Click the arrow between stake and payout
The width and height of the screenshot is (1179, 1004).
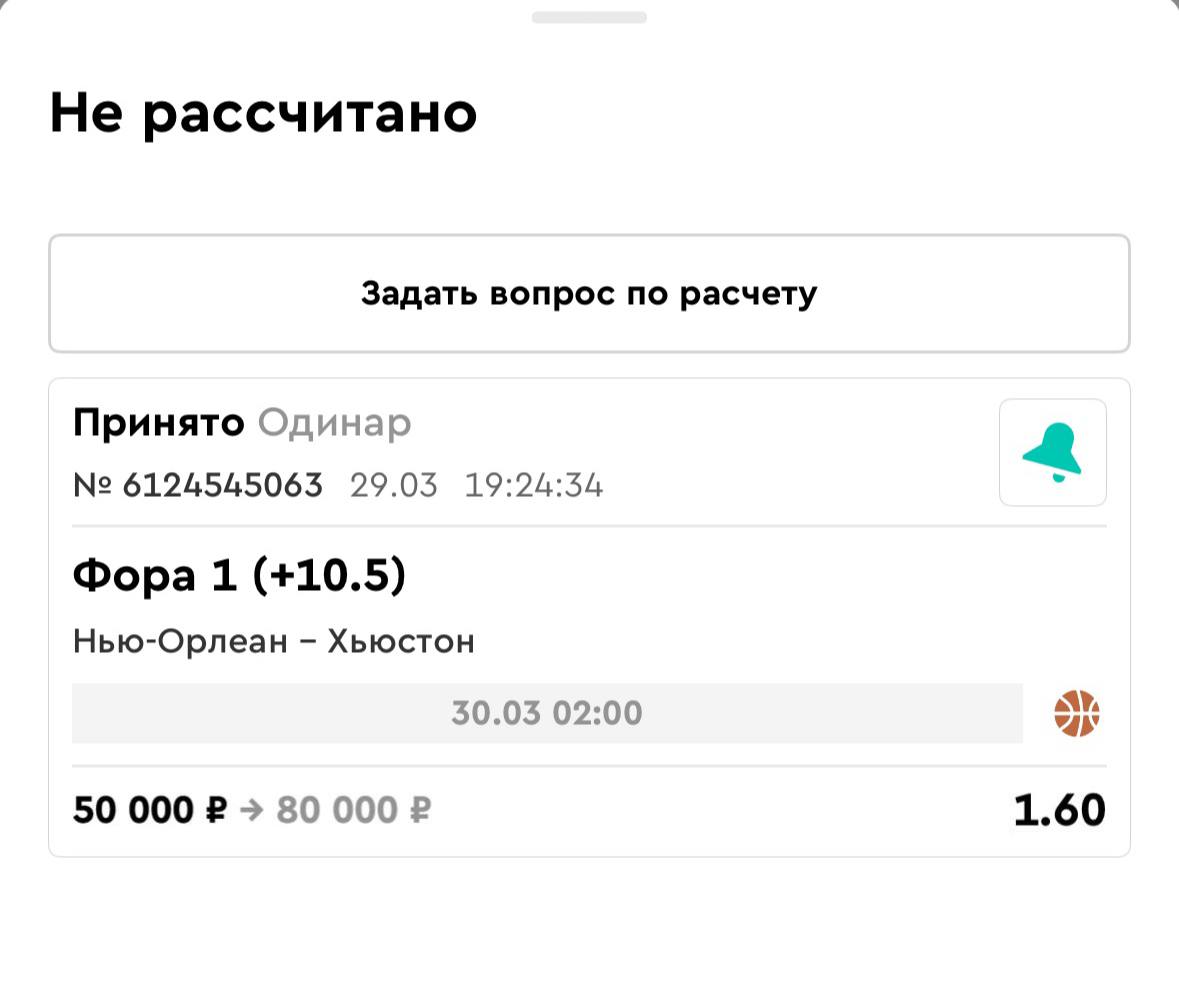[x=251, y=810]
